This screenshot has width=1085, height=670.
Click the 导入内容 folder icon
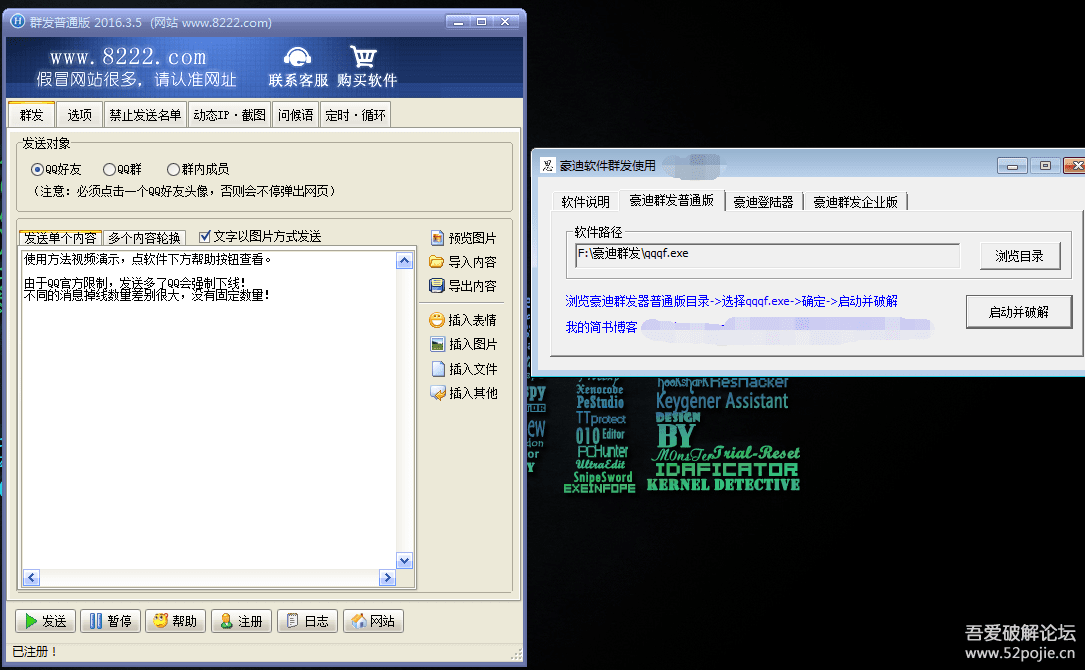437,262
